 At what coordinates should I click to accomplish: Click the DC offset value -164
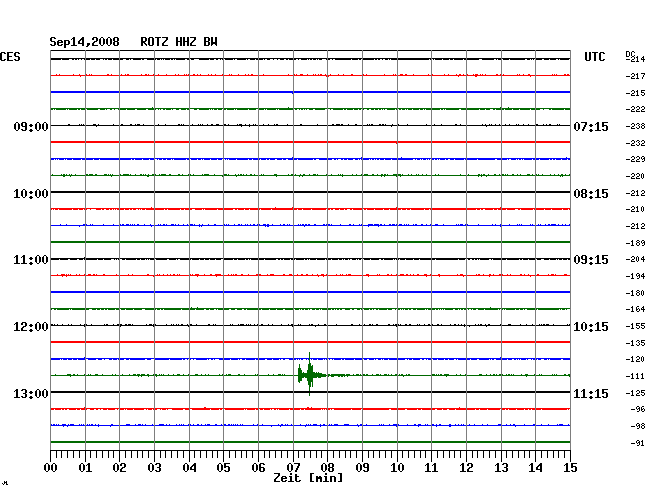click(x=635, y=309)
